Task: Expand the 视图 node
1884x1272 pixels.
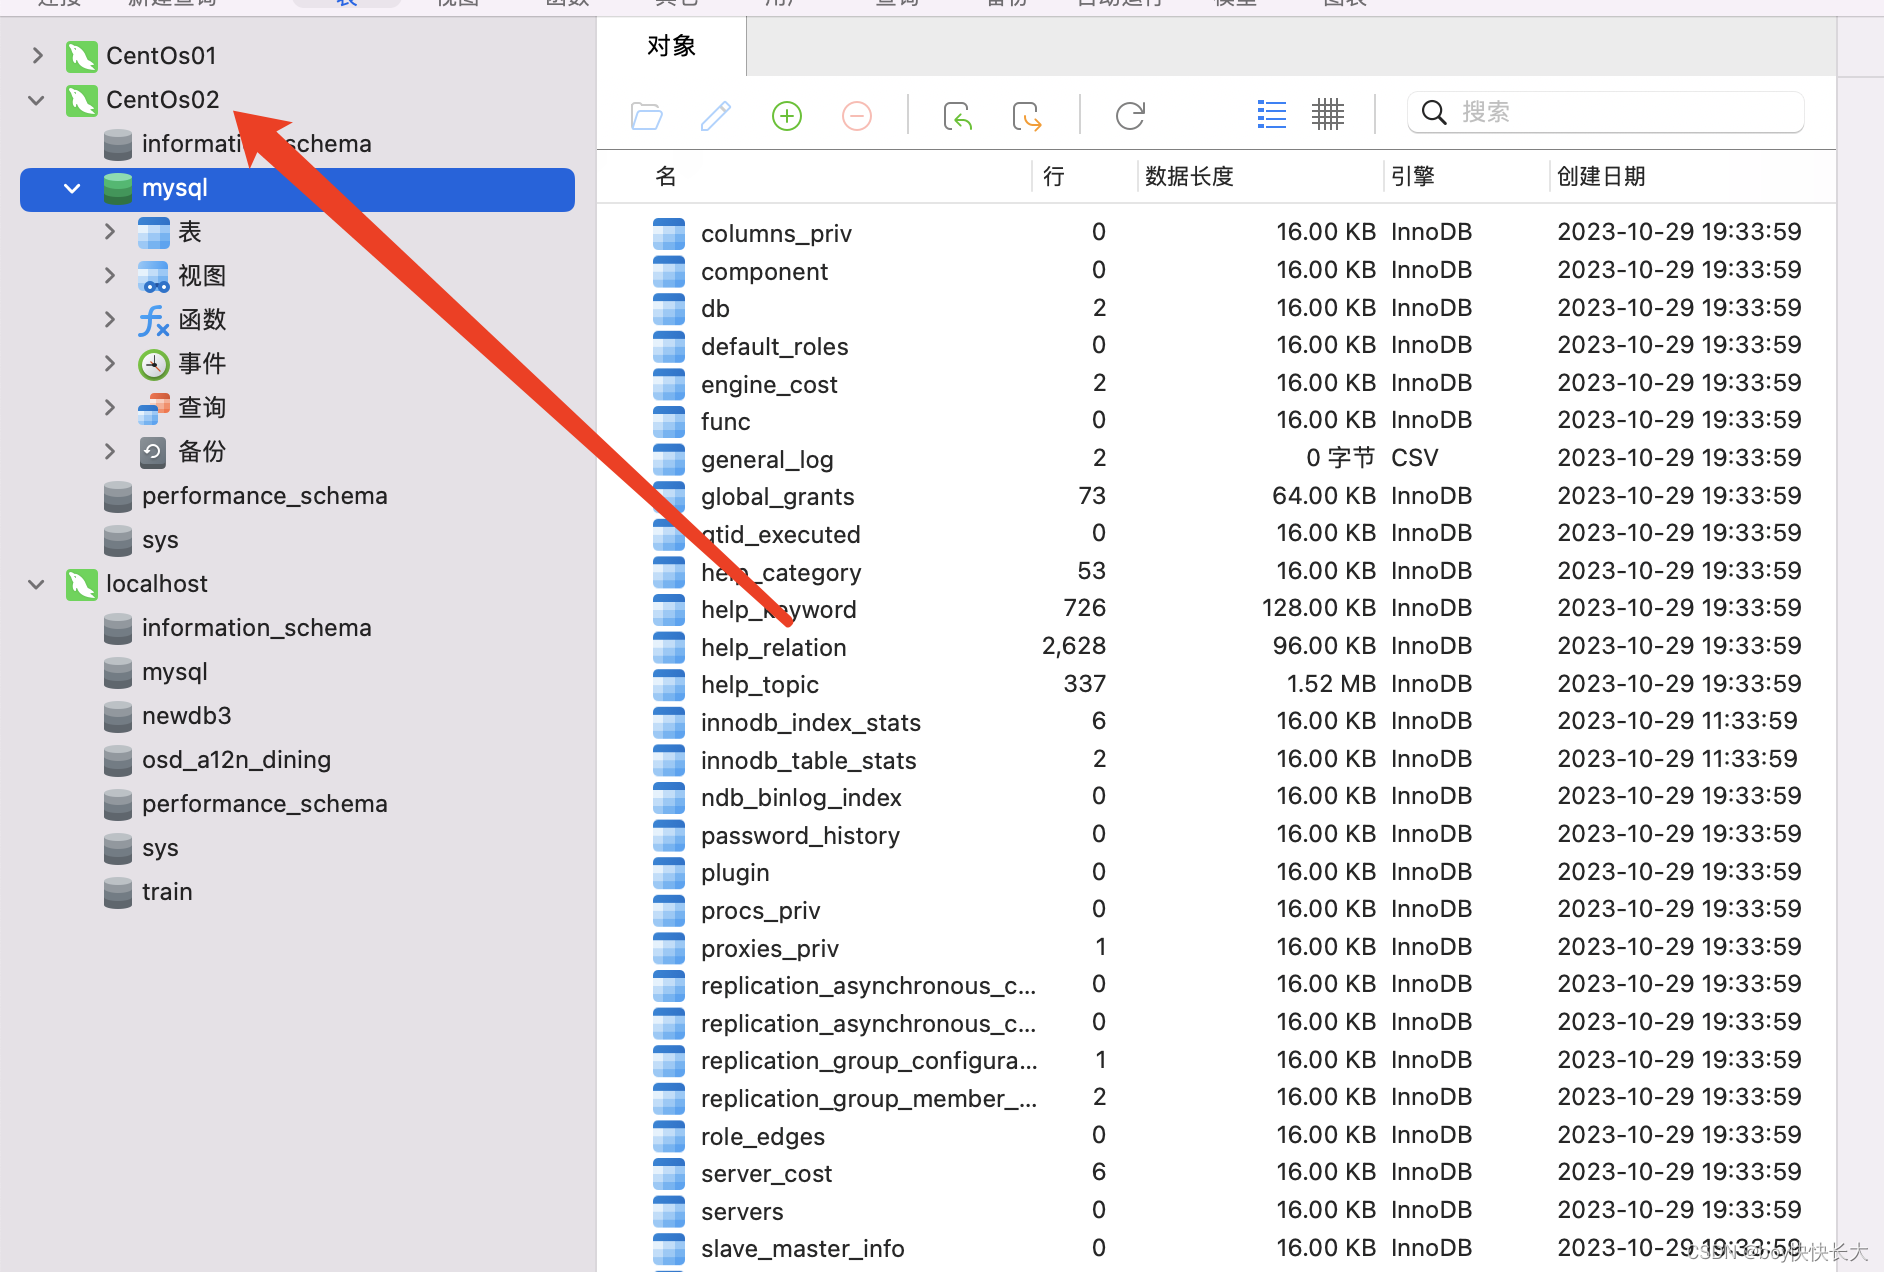Action: [110, 276]
